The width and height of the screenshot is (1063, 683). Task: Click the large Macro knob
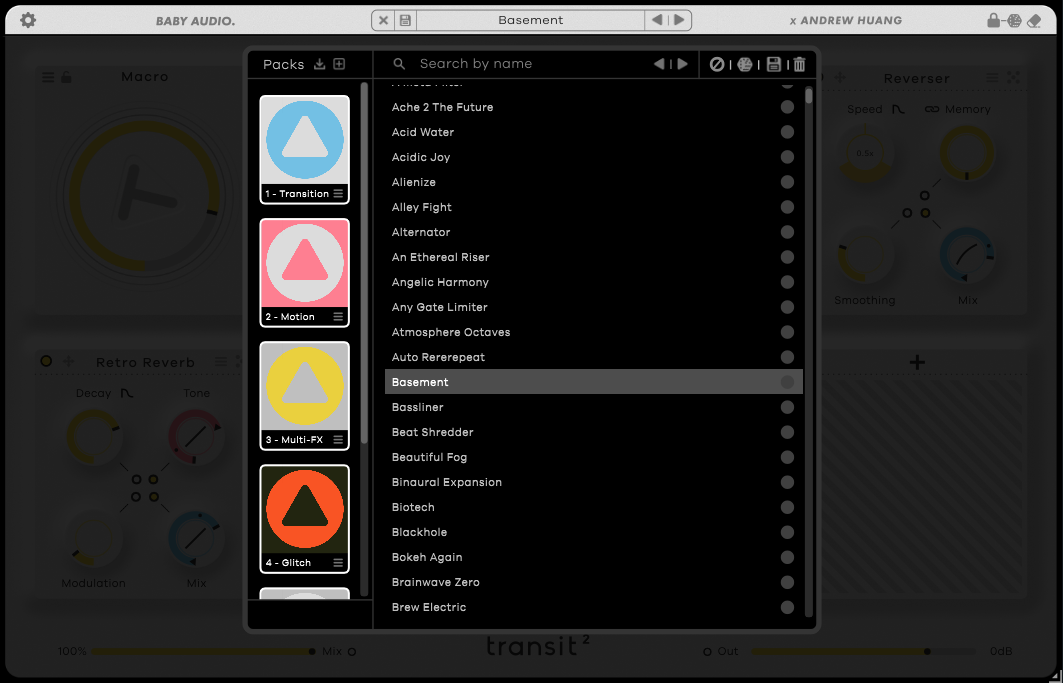coord(145,197)
